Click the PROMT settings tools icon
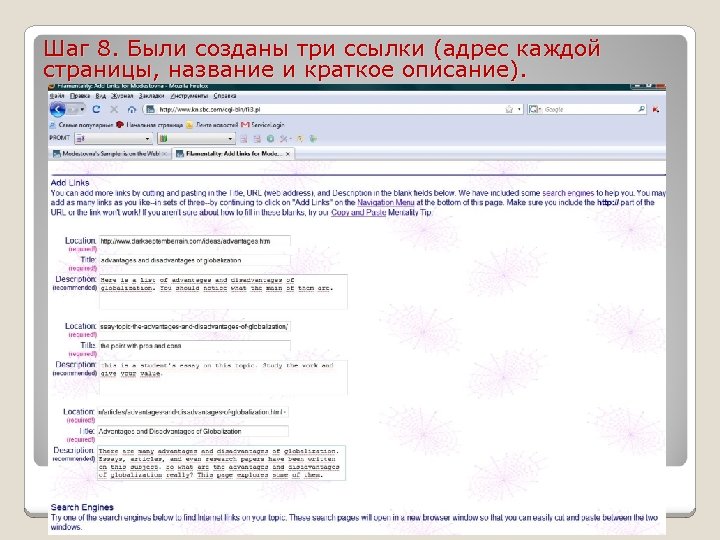The width and height of the screenshot is (720, 540). 285,138
